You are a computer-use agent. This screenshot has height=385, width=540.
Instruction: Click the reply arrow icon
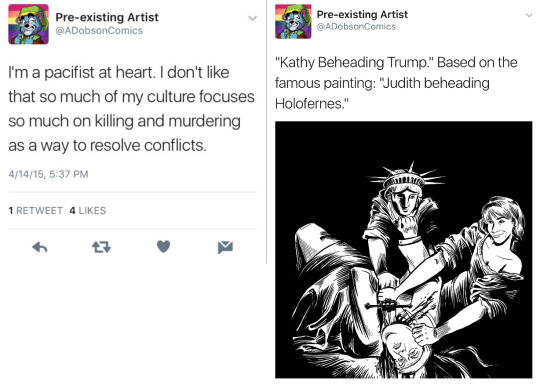(40, 247)
